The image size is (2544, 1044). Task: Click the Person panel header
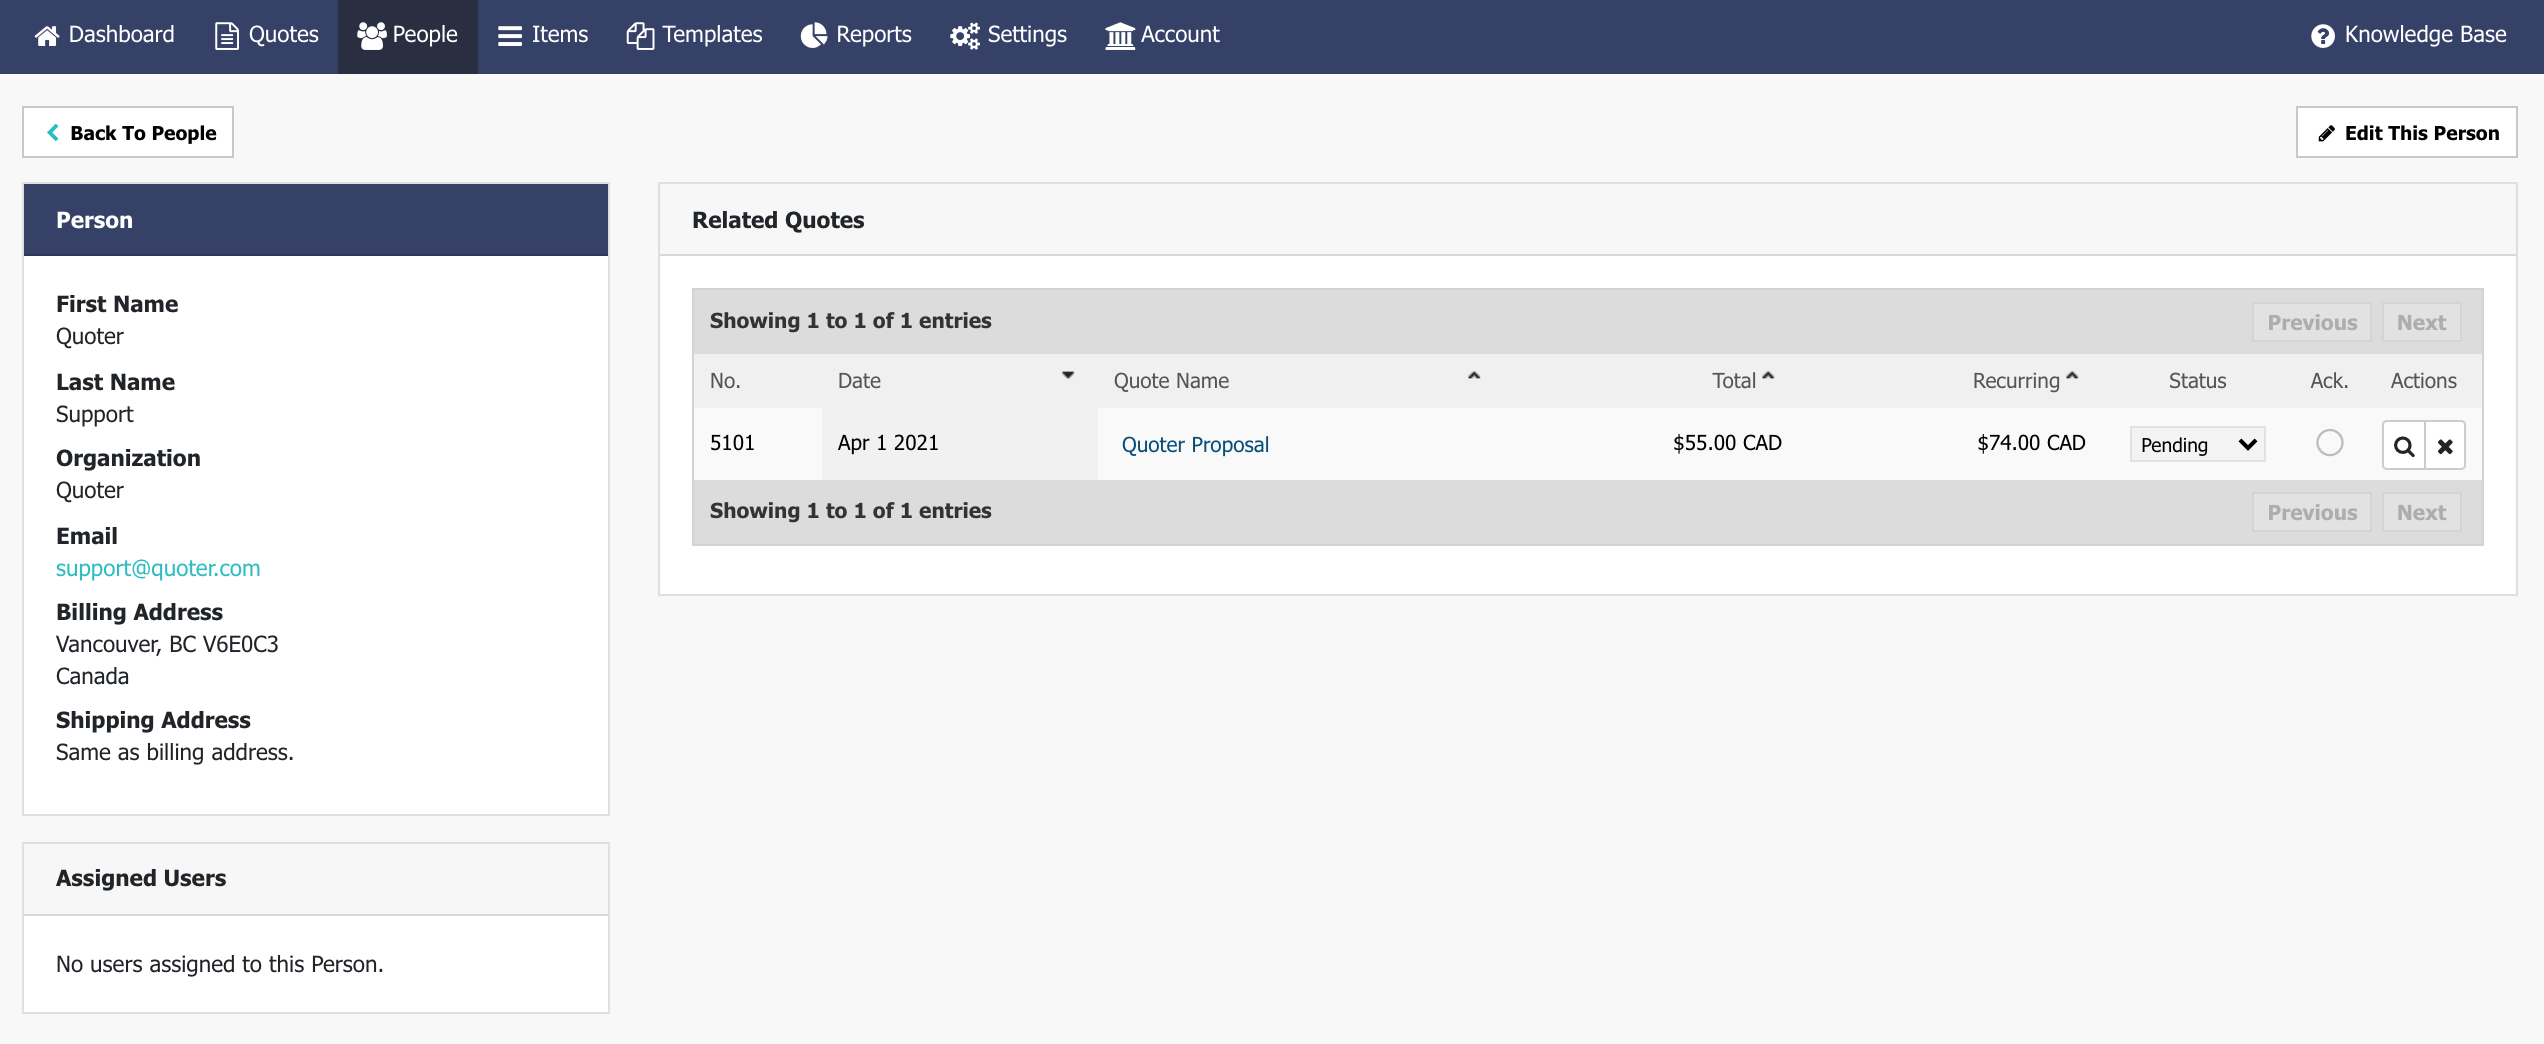click(x=316, y=220)
